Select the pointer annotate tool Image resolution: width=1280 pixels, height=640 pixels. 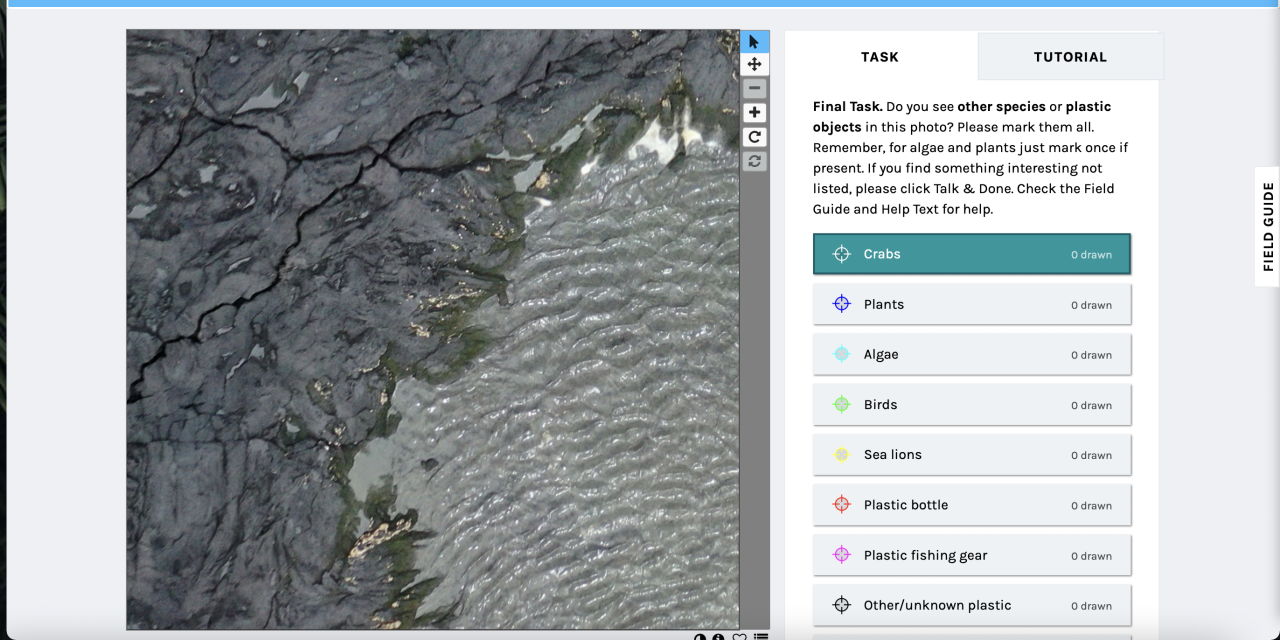(x=755, y=41)
